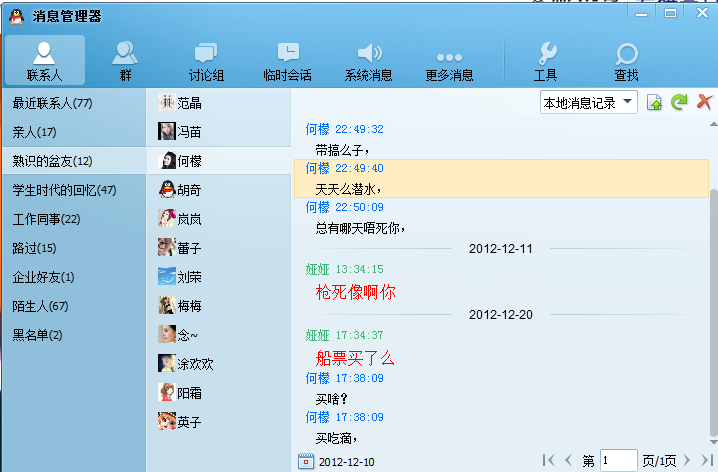Screen dimensions: 718x472
Task: Click 蕾子's avatar icon
Action: coord(167,247)
